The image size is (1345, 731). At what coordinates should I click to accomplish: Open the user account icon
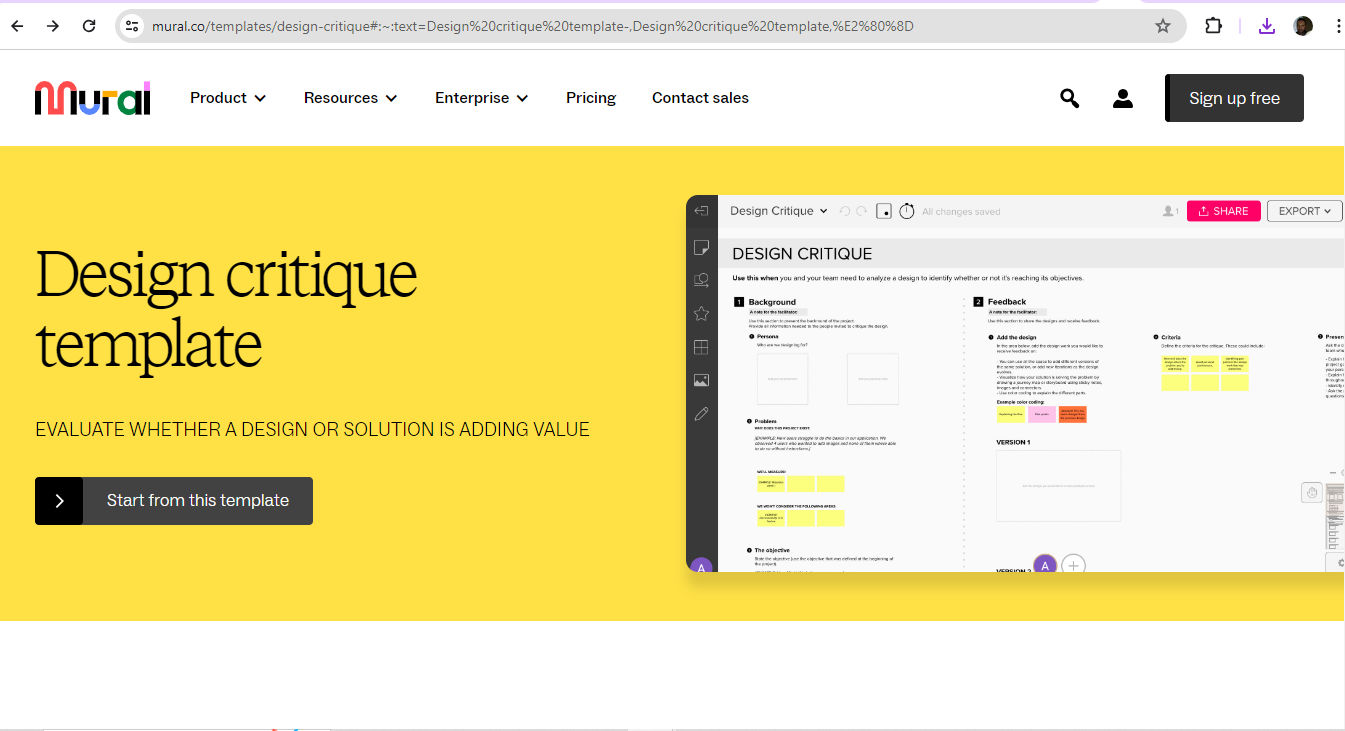1123,98
